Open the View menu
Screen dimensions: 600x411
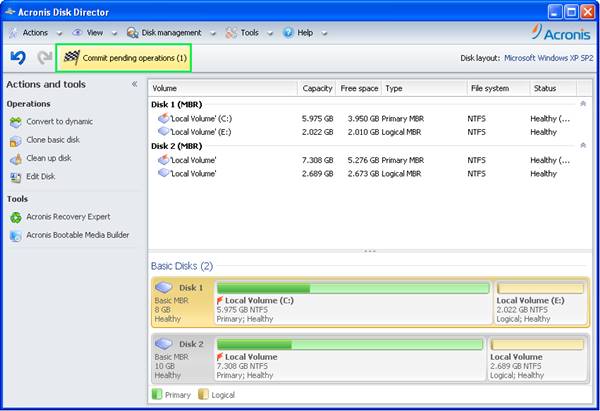(95, 33)
